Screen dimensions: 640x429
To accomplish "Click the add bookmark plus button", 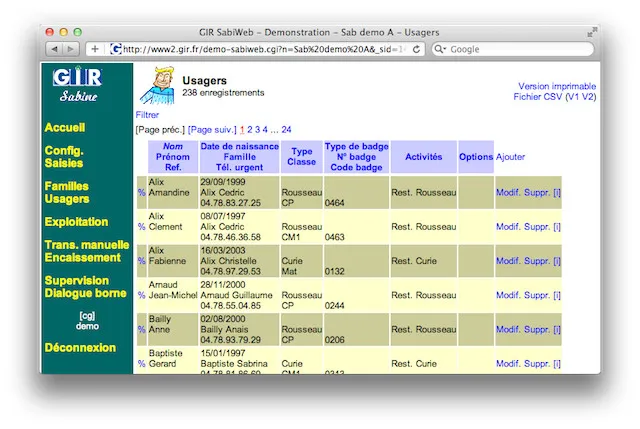I will point(95,49).
